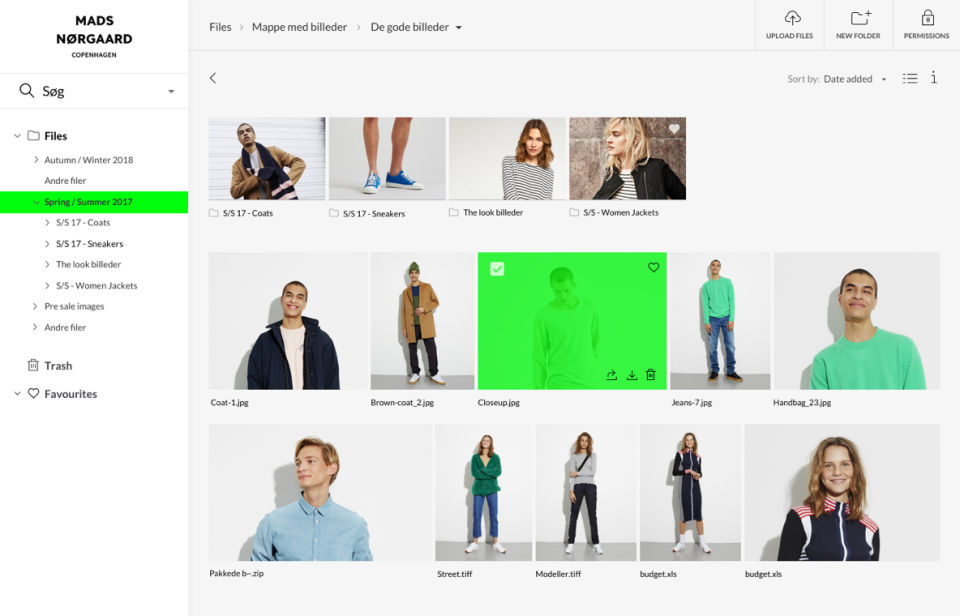Open Permissions padlock icon
The width and height of the screenshot is (960, 616).
pyautogui.click(x=928, y=17)
